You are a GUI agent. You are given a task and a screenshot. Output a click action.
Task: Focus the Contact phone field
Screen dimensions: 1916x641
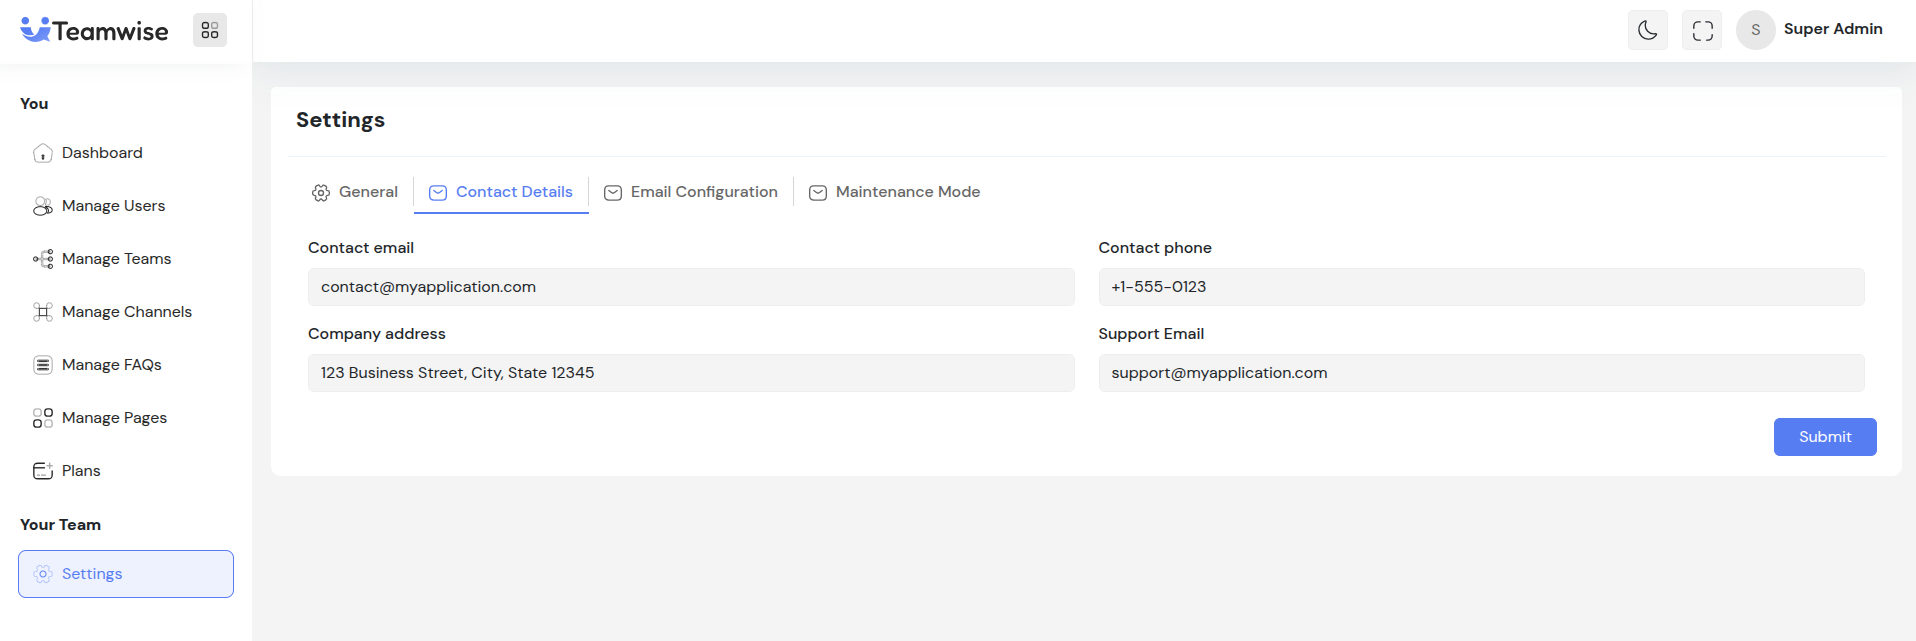[x=1481, y=287]
